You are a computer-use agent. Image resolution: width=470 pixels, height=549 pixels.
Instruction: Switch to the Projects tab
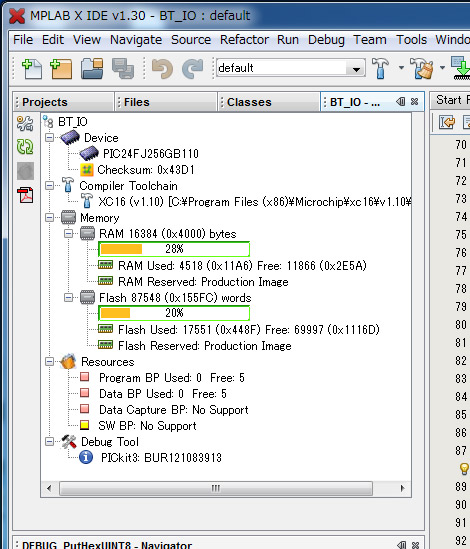[45, 102]
